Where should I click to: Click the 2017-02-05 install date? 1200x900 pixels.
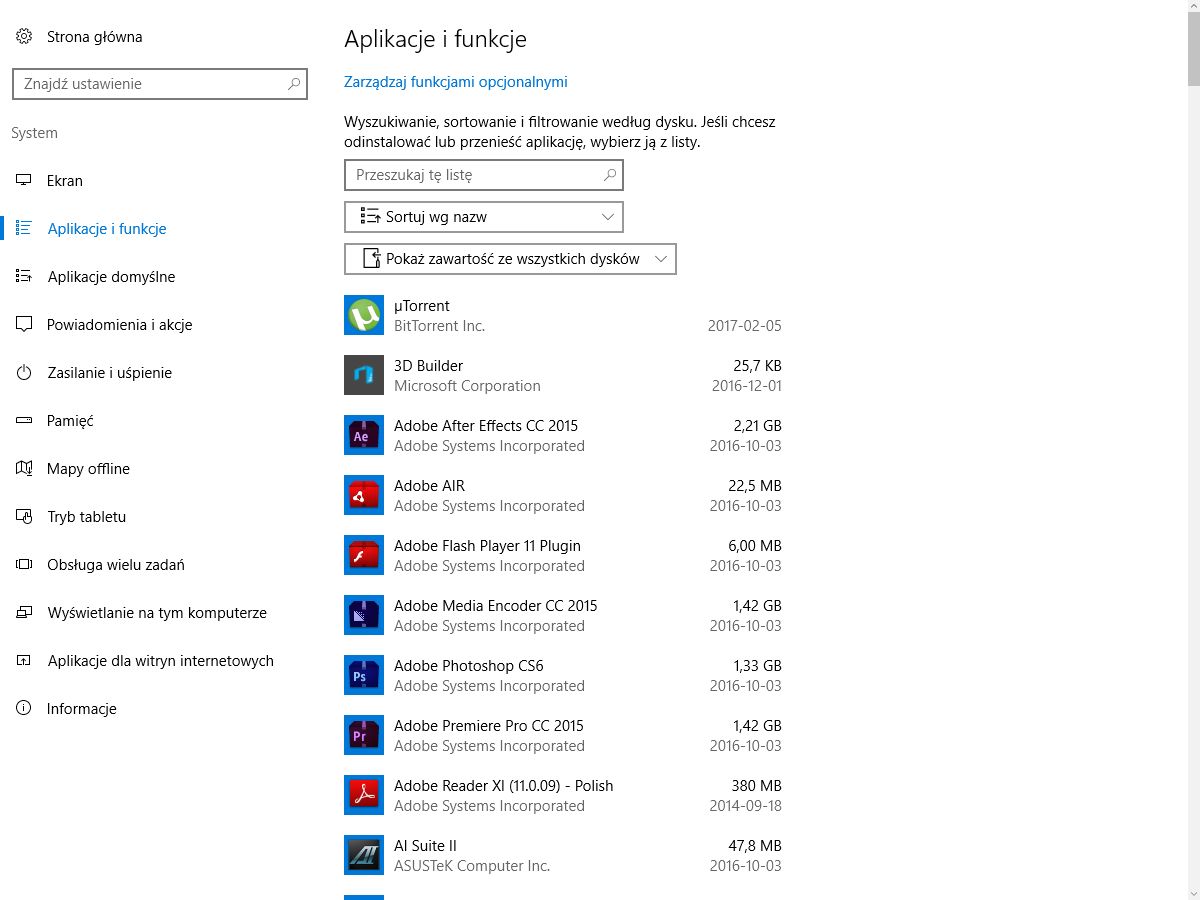point(744,326)
